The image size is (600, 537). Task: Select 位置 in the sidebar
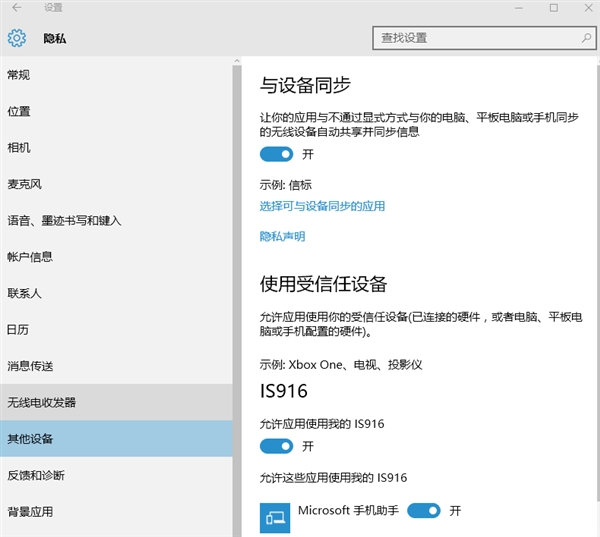[18, 111]
